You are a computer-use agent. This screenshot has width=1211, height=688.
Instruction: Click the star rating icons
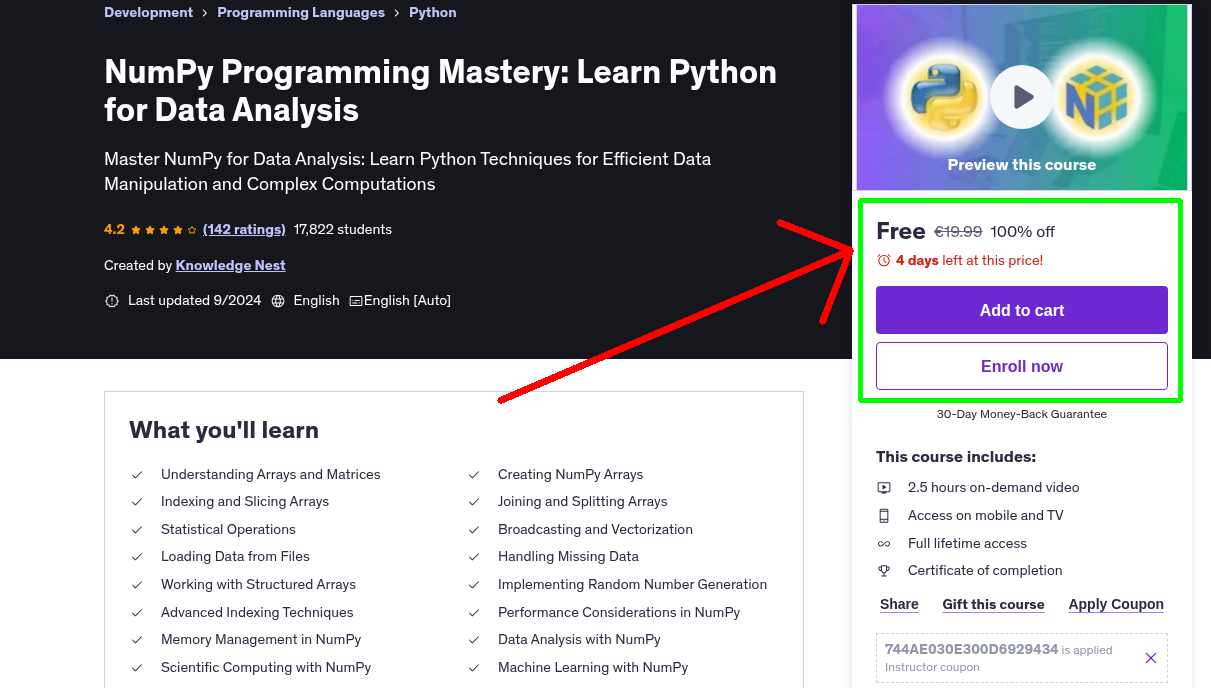pos(165,230)
